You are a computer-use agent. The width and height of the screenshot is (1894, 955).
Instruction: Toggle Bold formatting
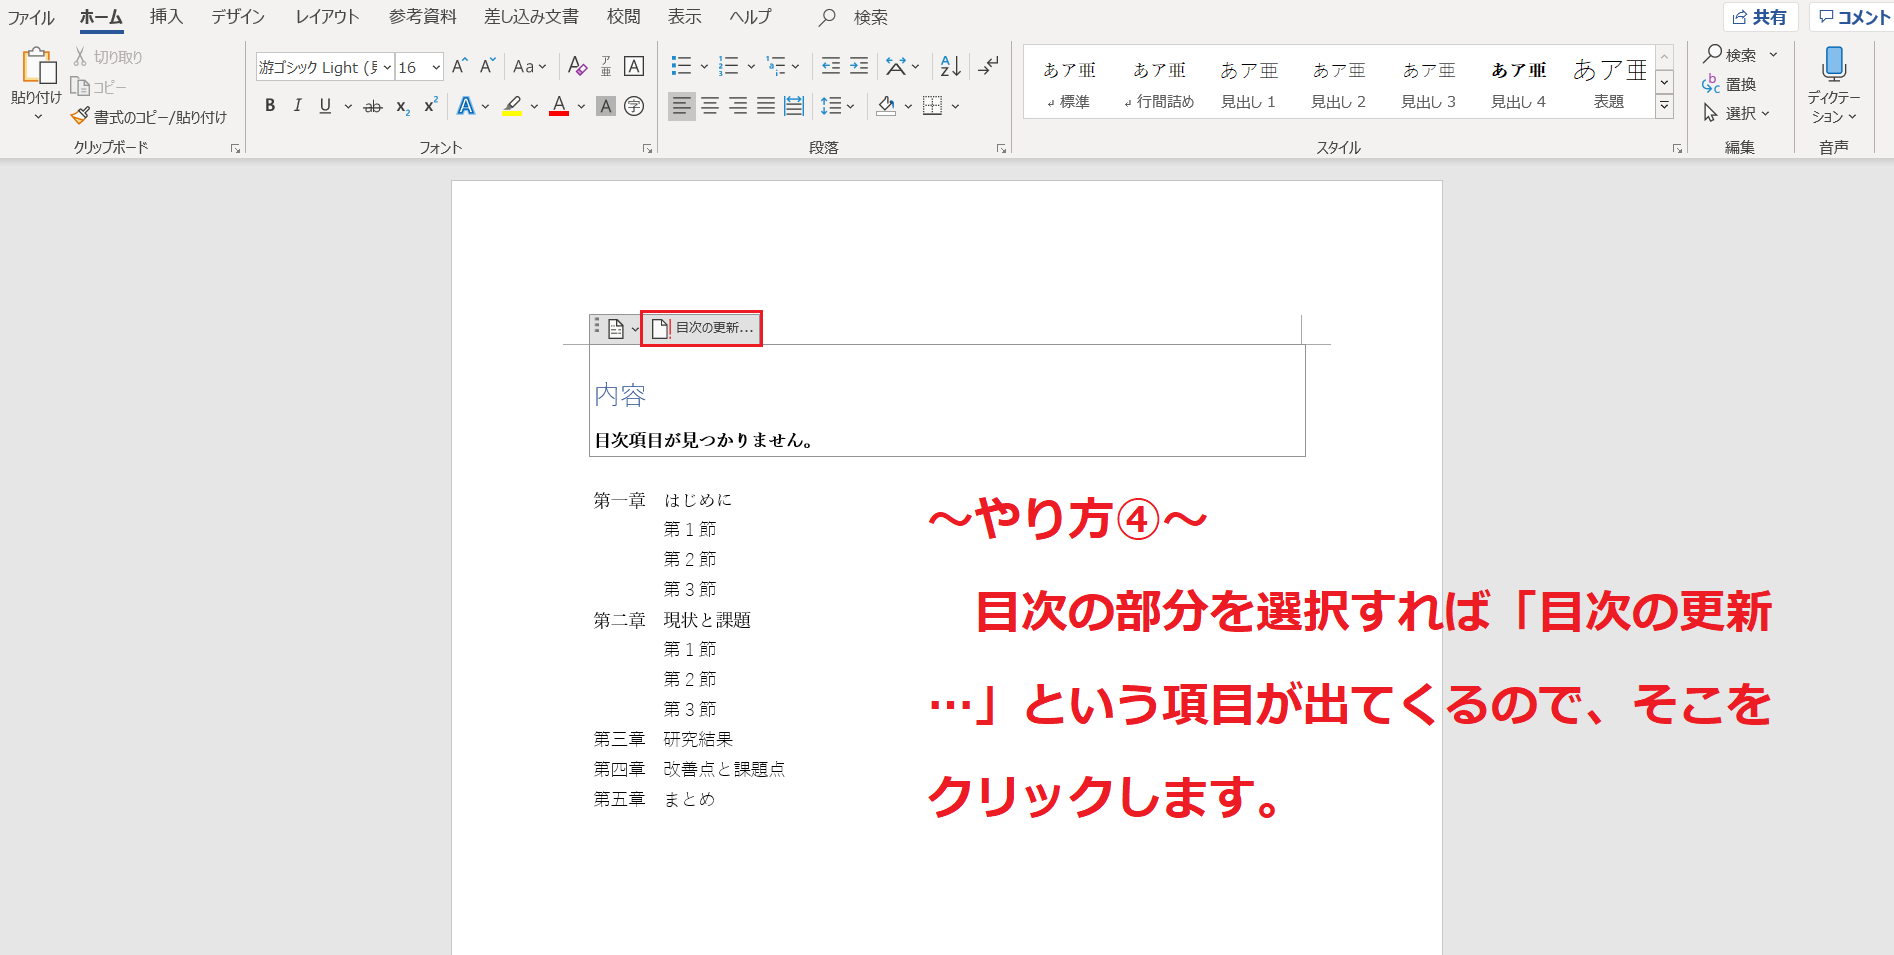click(270, 106)
